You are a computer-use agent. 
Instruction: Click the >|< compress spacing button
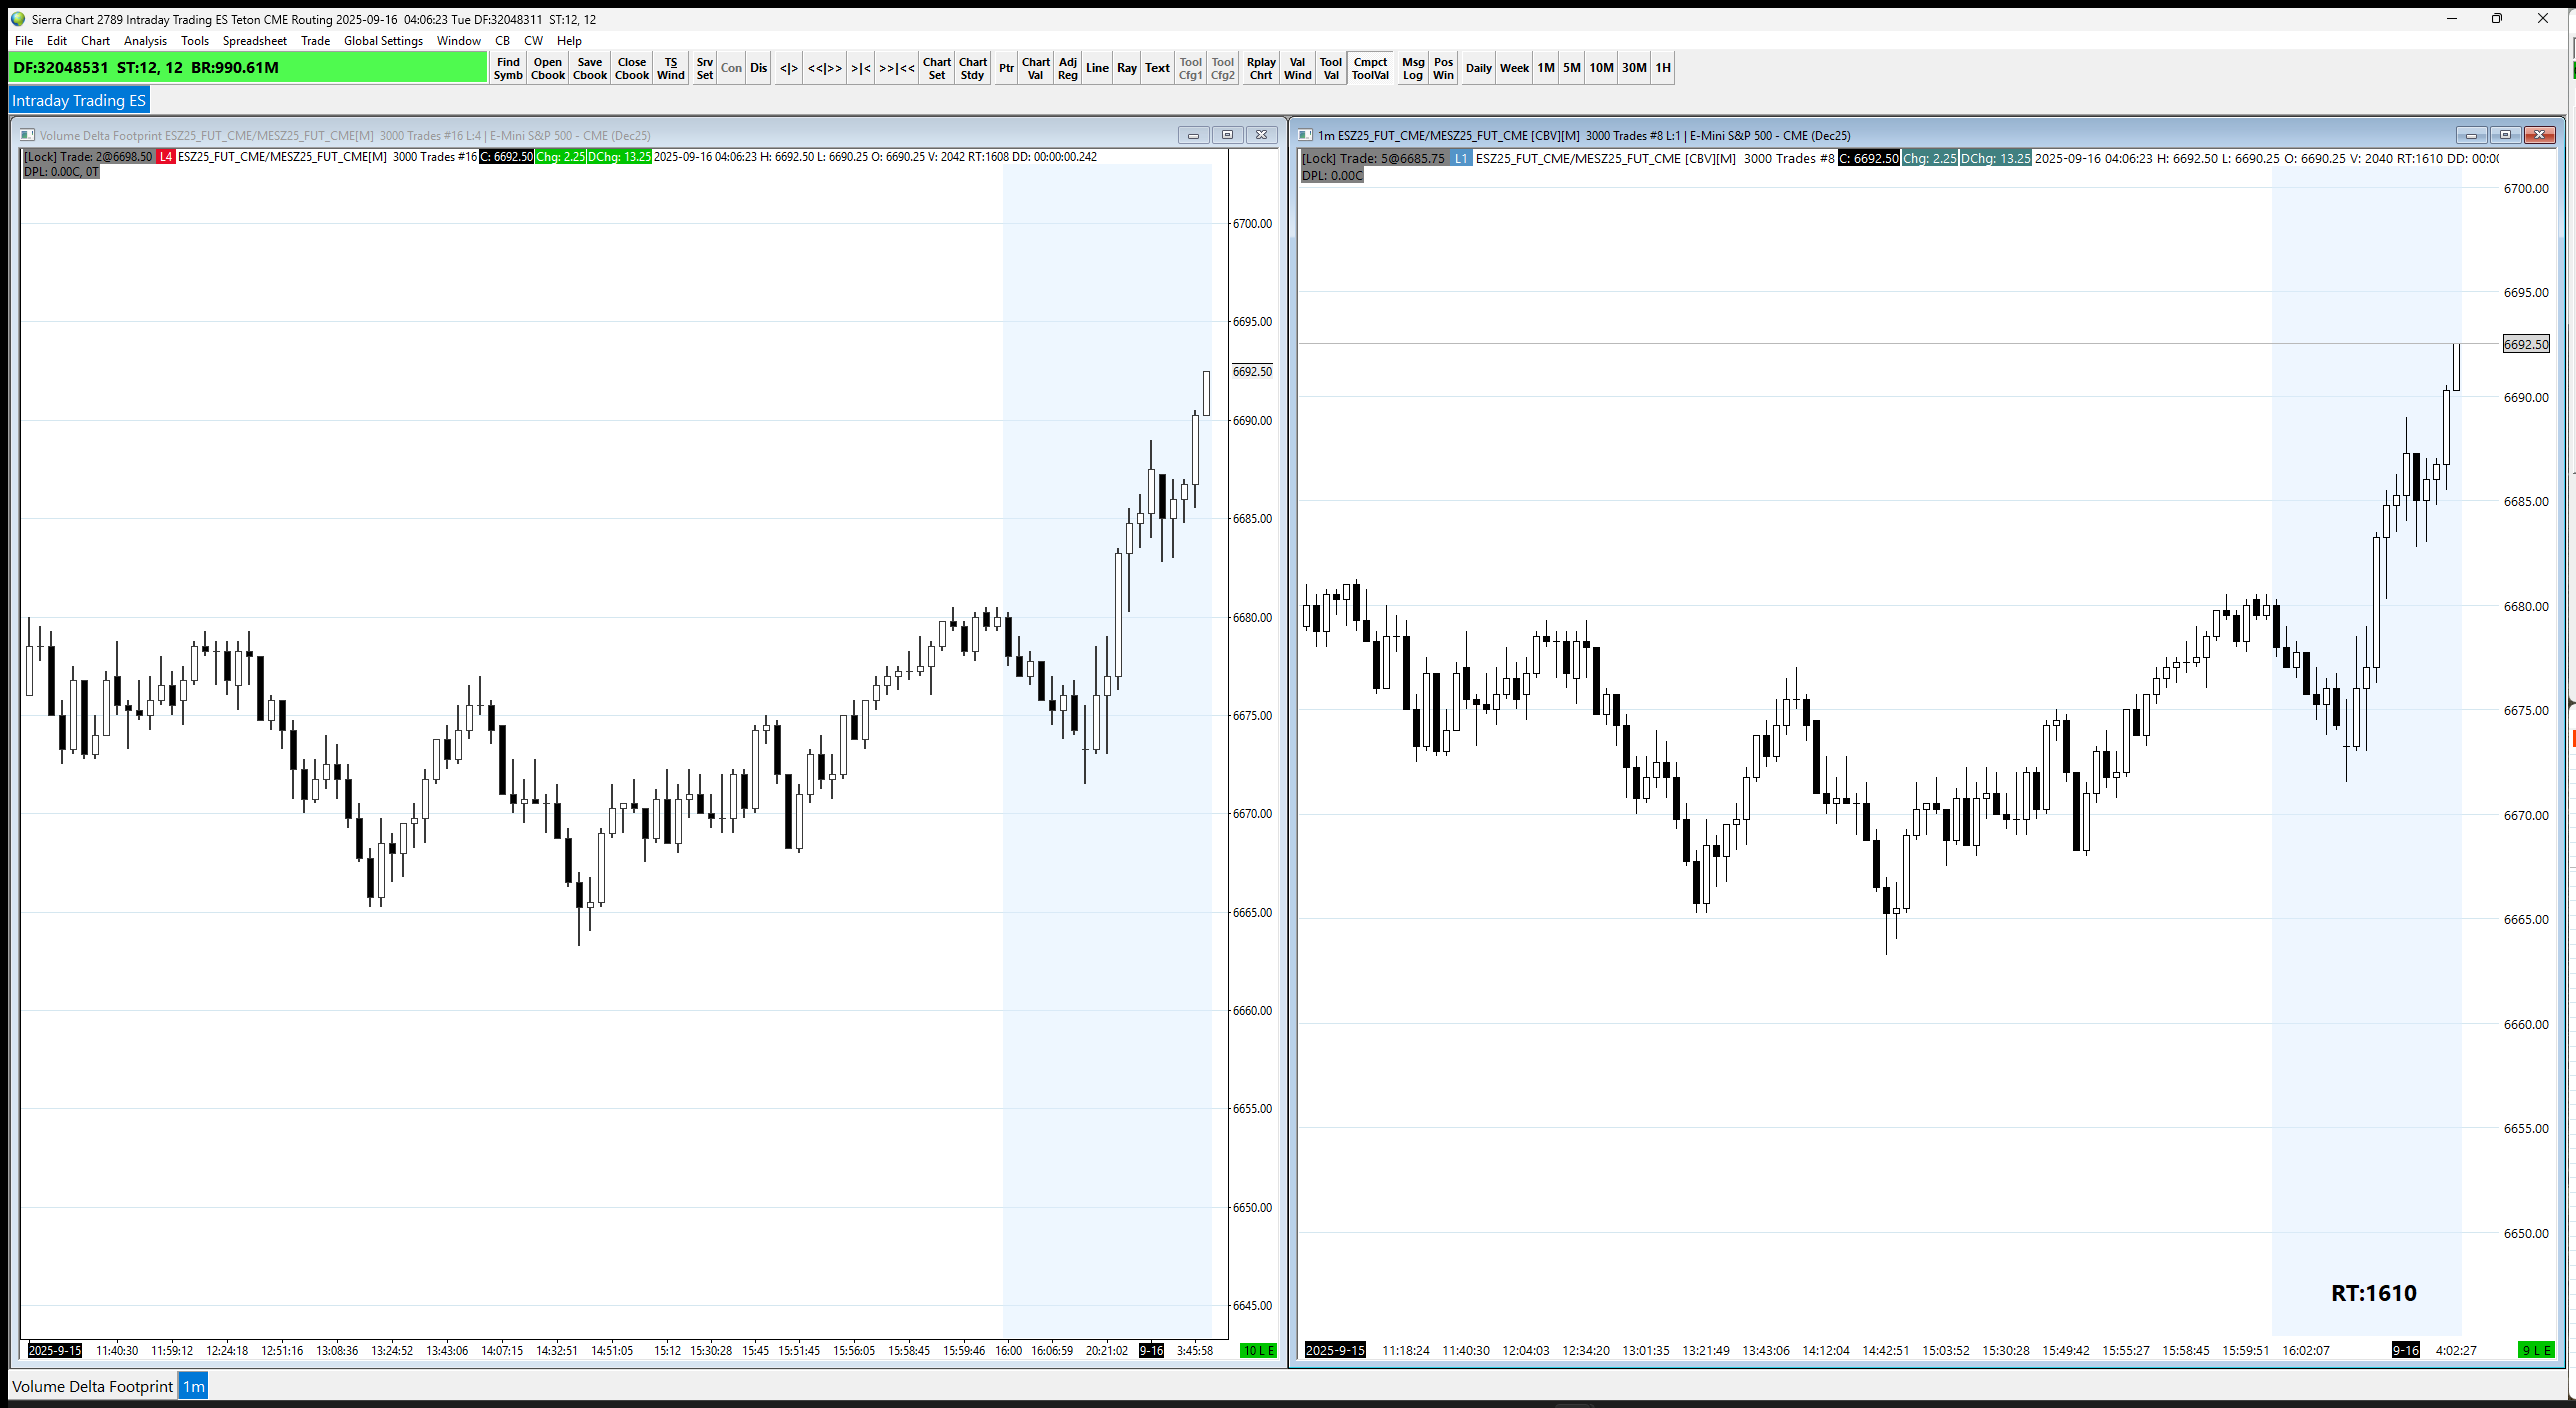(860, 68)
